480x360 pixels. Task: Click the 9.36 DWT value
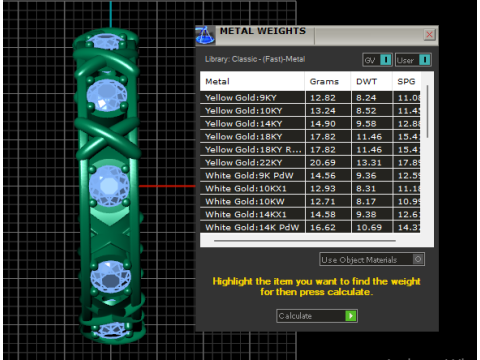point(366,176)
